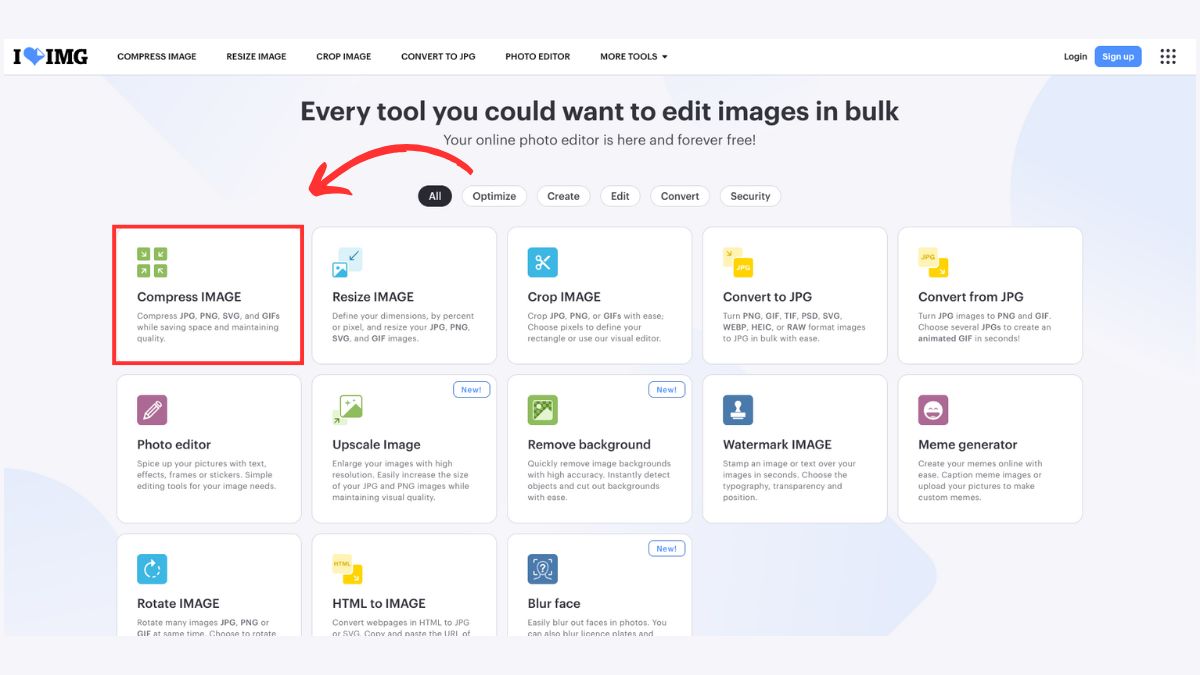The height and width of the screenshot is (675, 1200).
Task: Click the Resize IMAGE icon
Action: coord(347,262)
